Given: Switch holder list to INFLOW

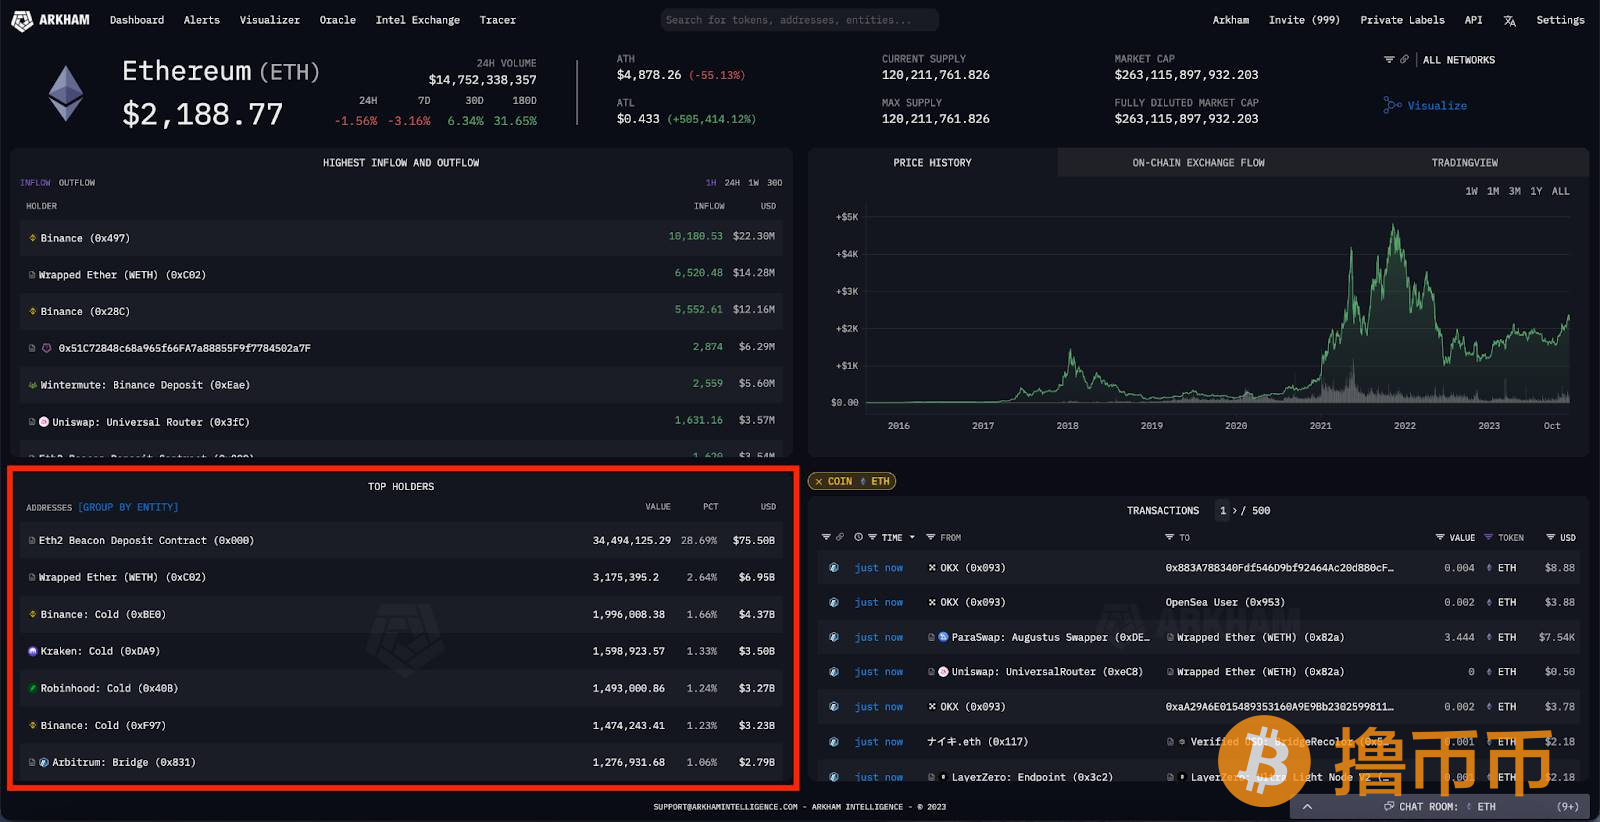Looking at the screenshot, I should pos(35,183).
